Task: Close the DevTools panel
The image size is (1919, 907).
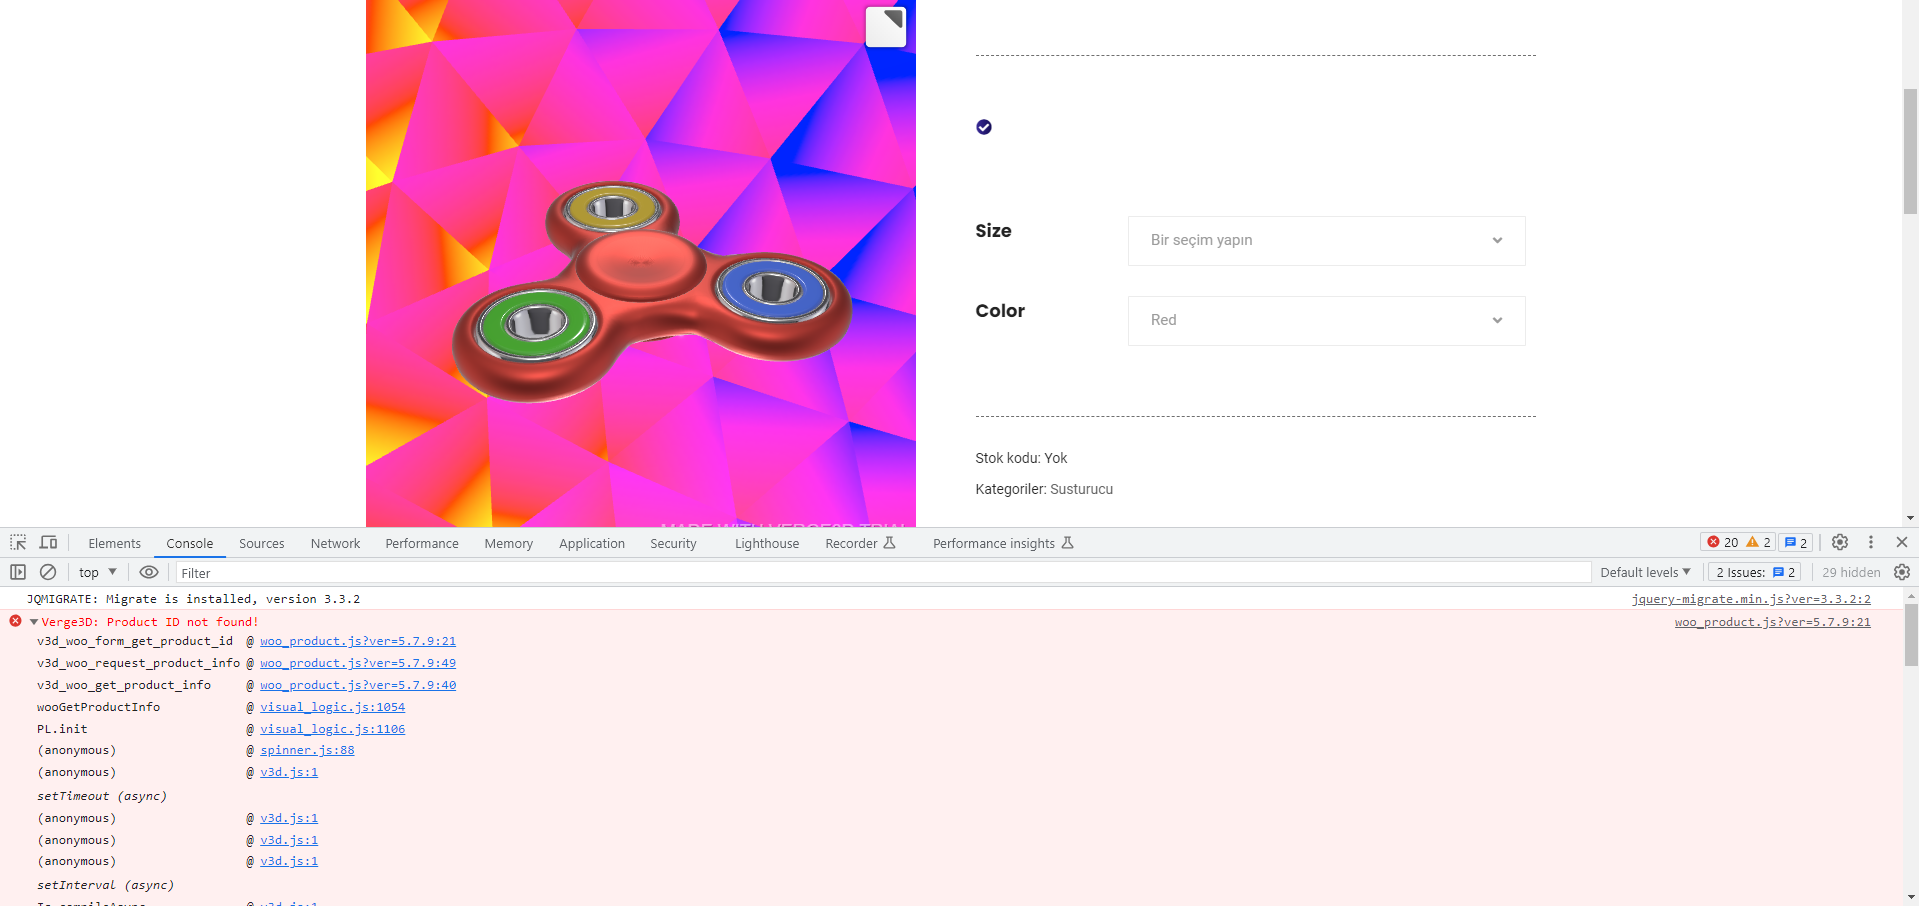Action: click(x=1902, y=542)
